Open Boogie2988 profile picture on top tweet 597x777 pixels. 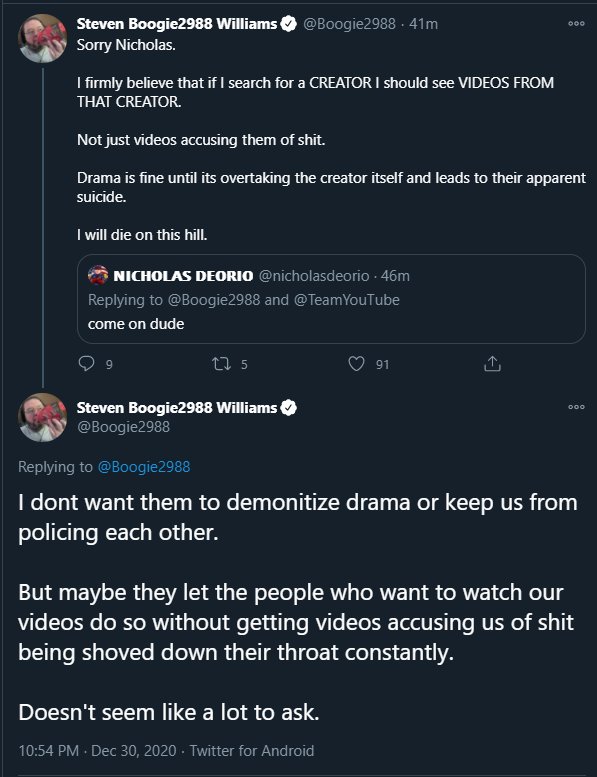coord(43,38)
